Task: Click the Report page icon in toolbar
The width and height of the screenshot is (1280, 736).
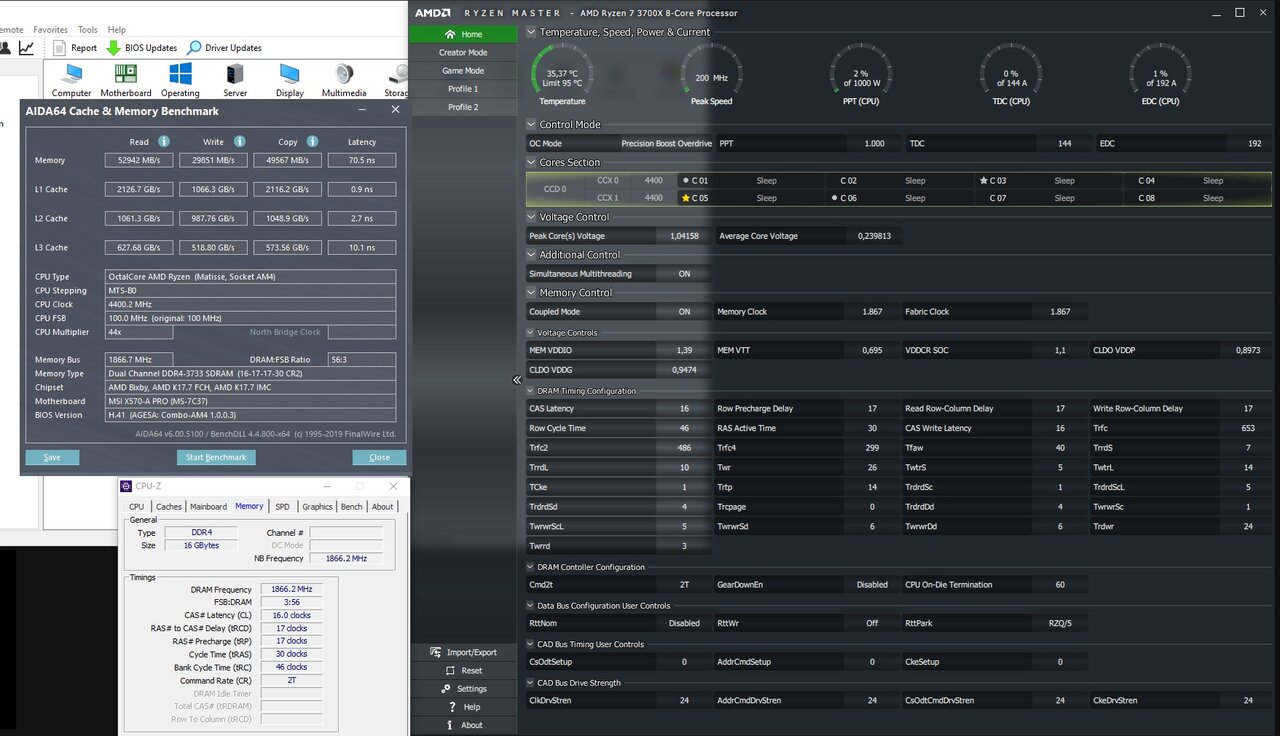Action: coord(59,47)
